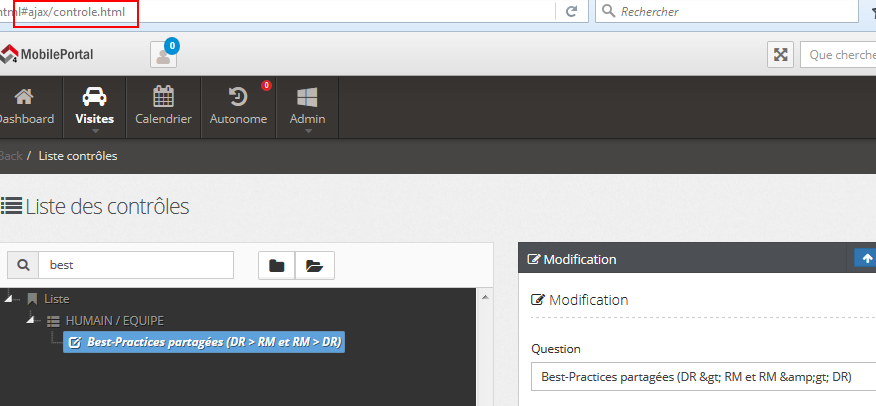Collapse the Liste root tree node
This screenshot has height=406, width=876.
pos(11,298)
